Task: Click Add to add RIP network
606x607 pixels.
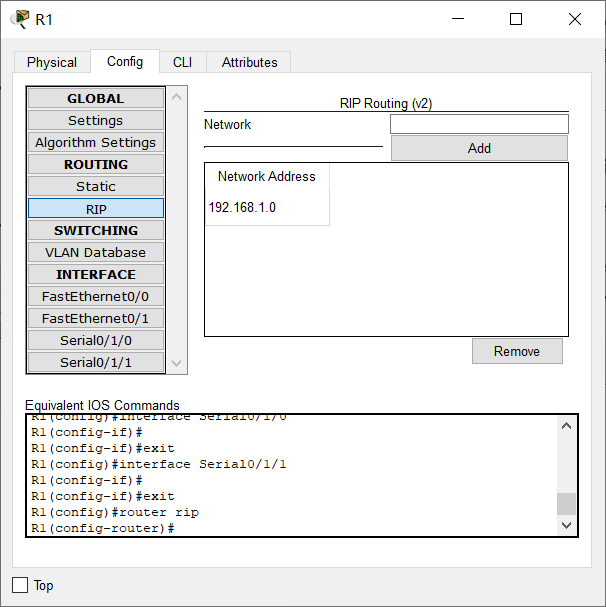Action: point(479,148)
